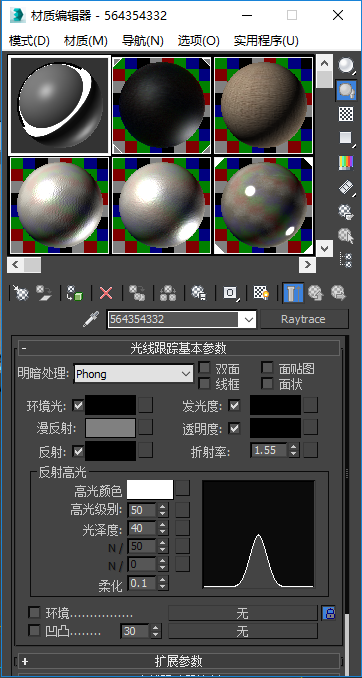Click the eyedropper pick material icon
Screen dimensions: 362x678
(x=91, y=320)
